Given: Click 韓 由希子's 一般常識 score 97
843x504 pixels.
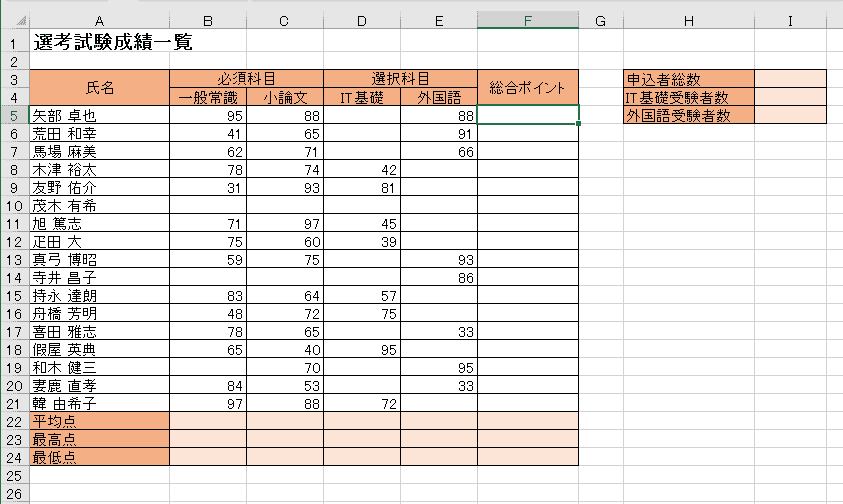Looking at the screenshot, I should pyautogui.click(x=208, y=403).
